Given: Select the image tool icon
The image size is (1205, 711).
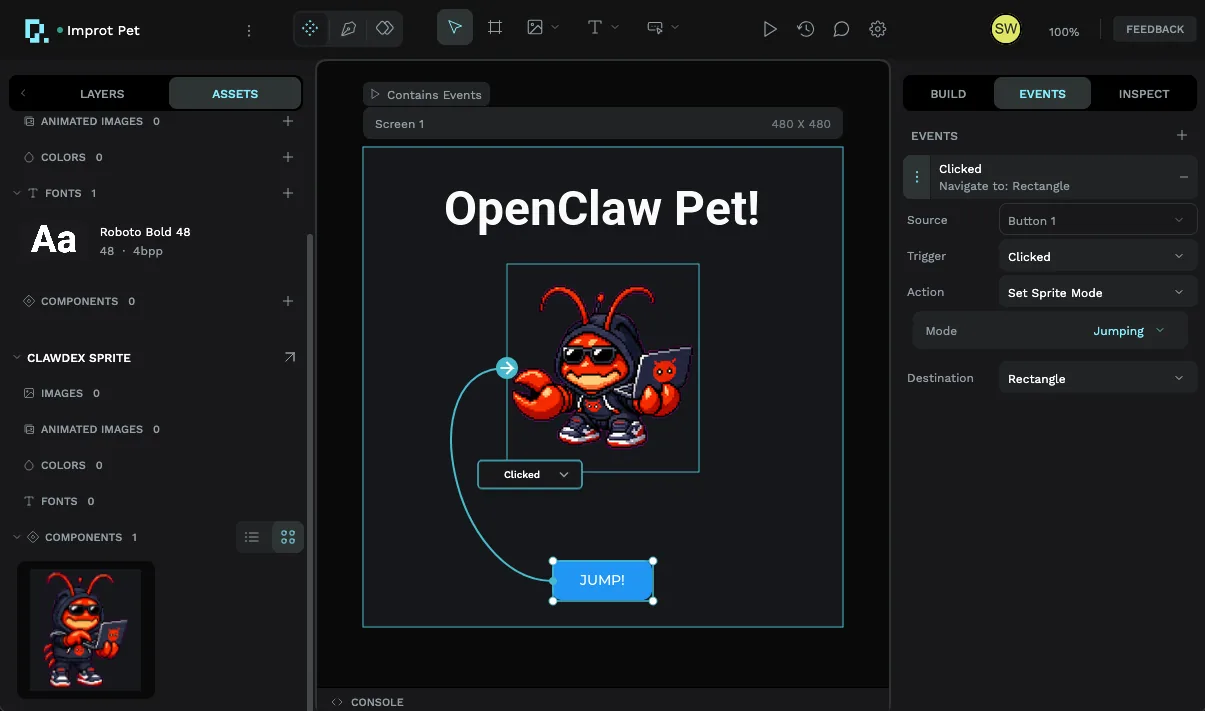Looking at the screenshot, I should (535, 28).
